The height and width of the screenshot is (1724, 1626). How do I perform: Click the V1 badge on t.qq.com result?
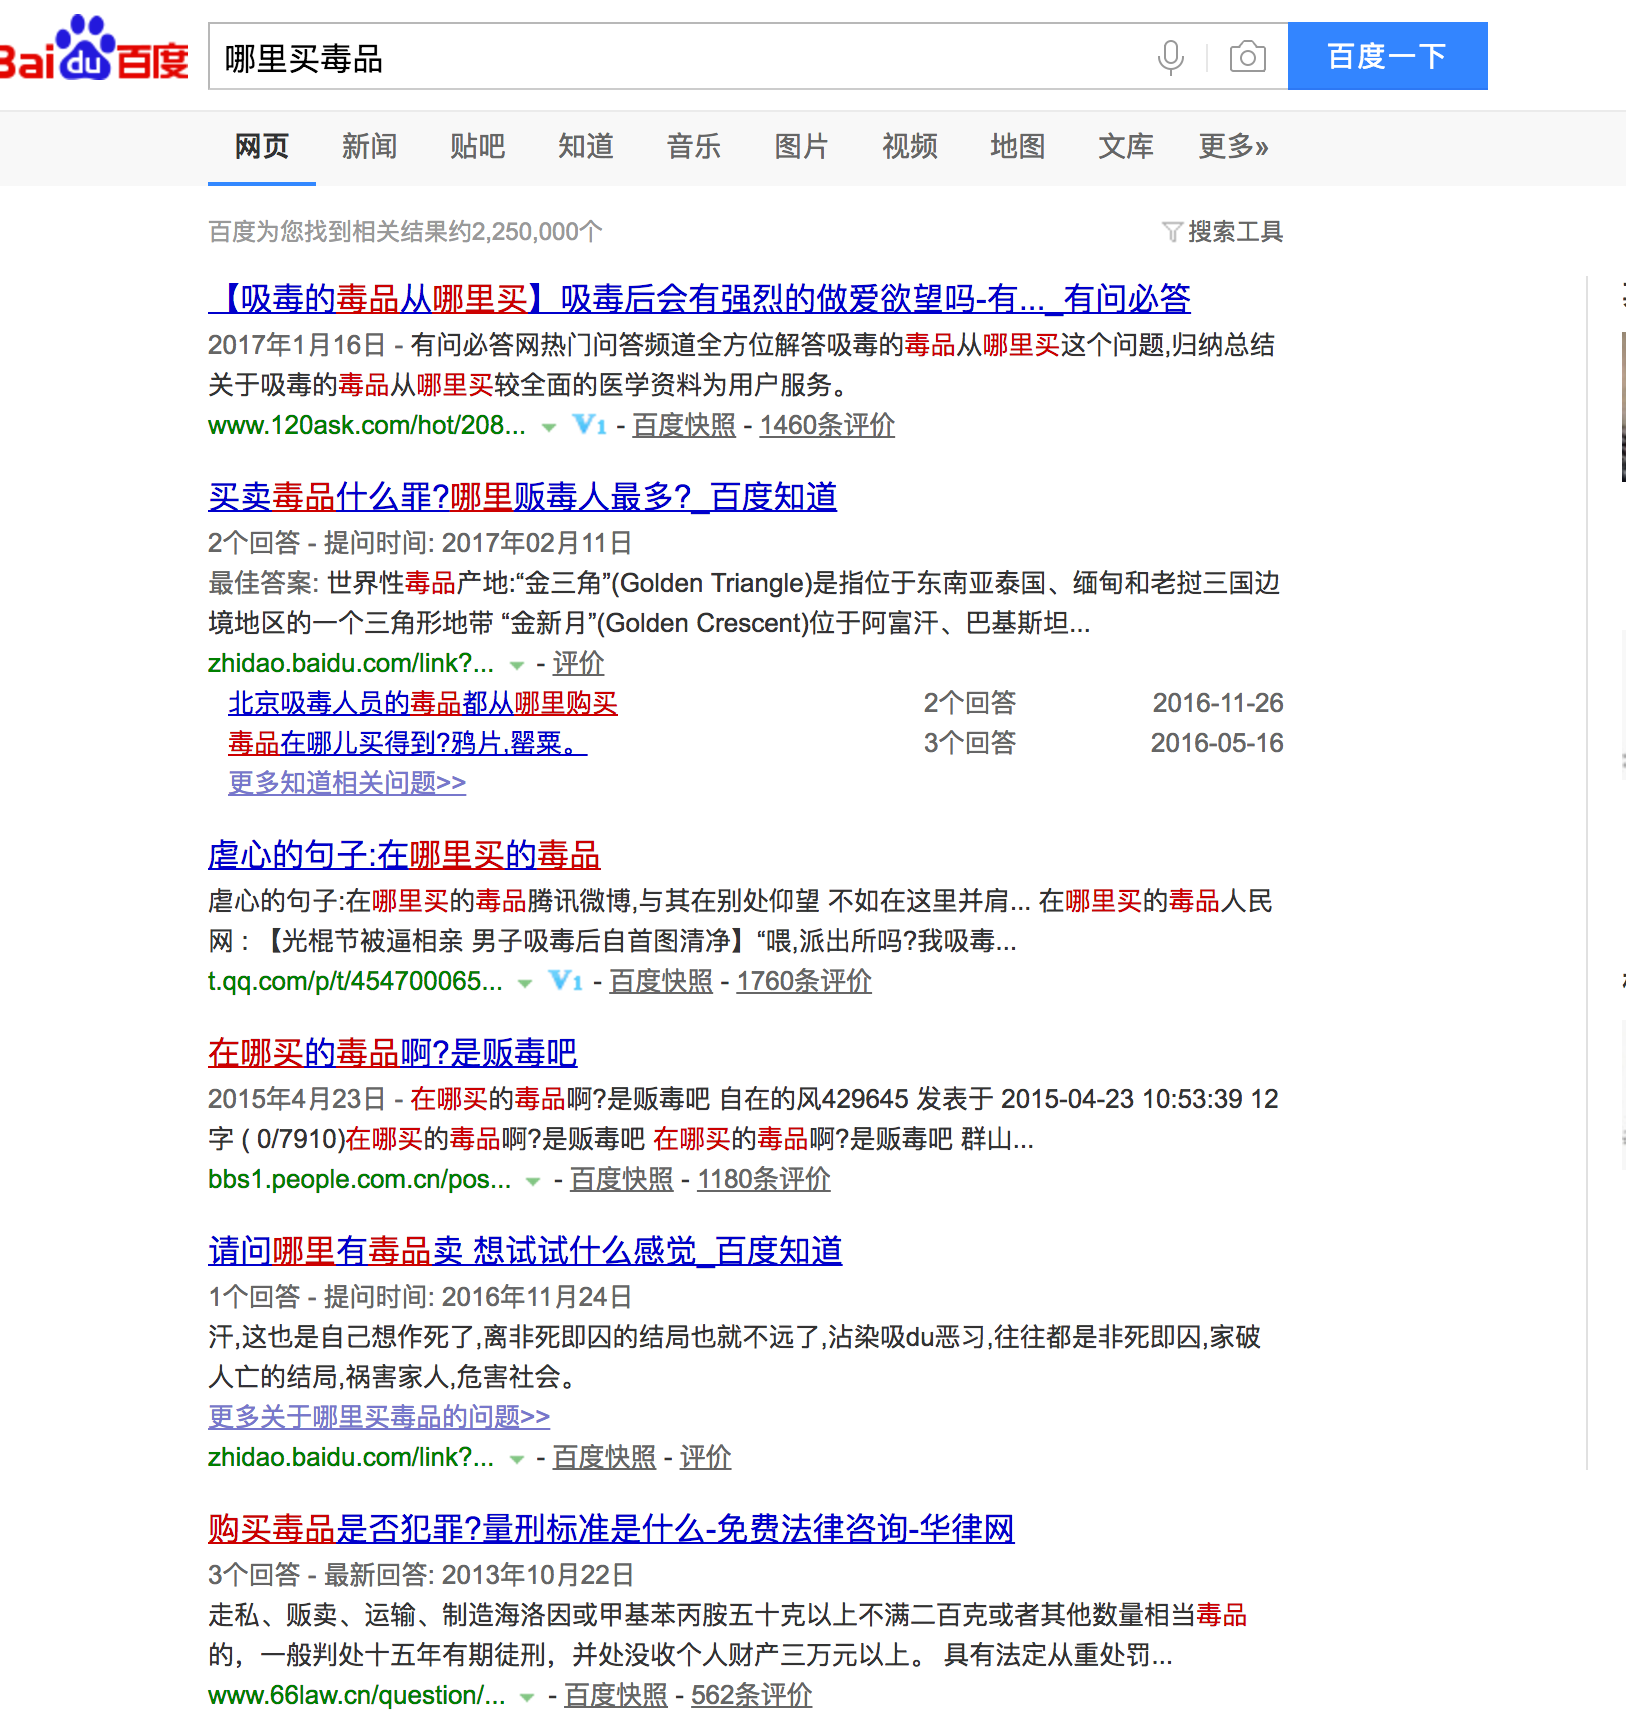(566, 981)
